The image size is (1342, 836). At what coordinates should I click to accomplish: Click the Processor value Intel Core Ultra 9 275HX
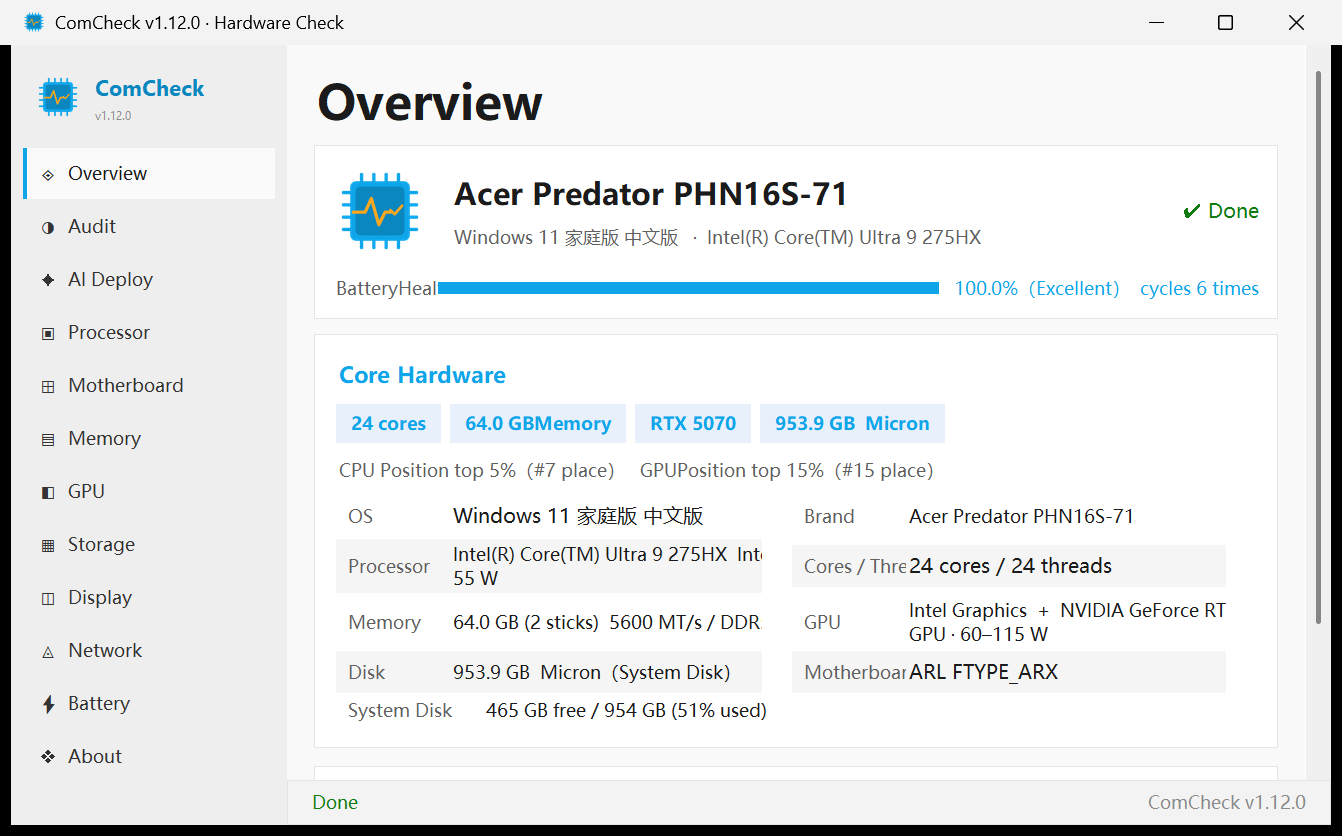click(x=607, y=566)
